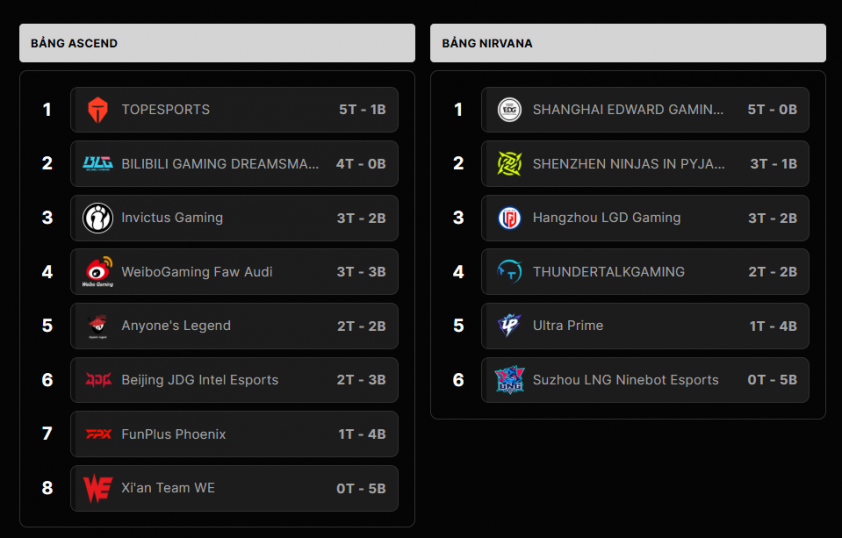
Task: Click TOPESPORTS 5T - 1B record
Action: (362, 110)
